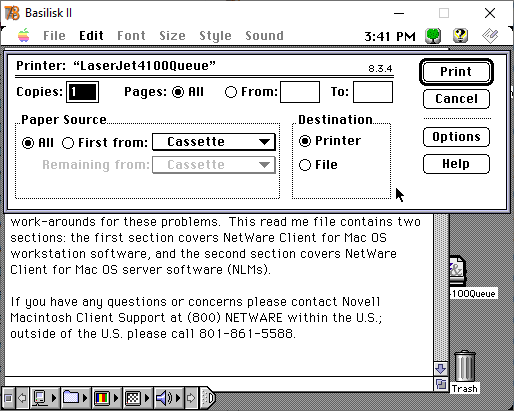The width and height of the screenshot is (514, 411).
Task: Click the 8.3.4 driver version text
Action: pyautogui.click(x=380, y=69)
